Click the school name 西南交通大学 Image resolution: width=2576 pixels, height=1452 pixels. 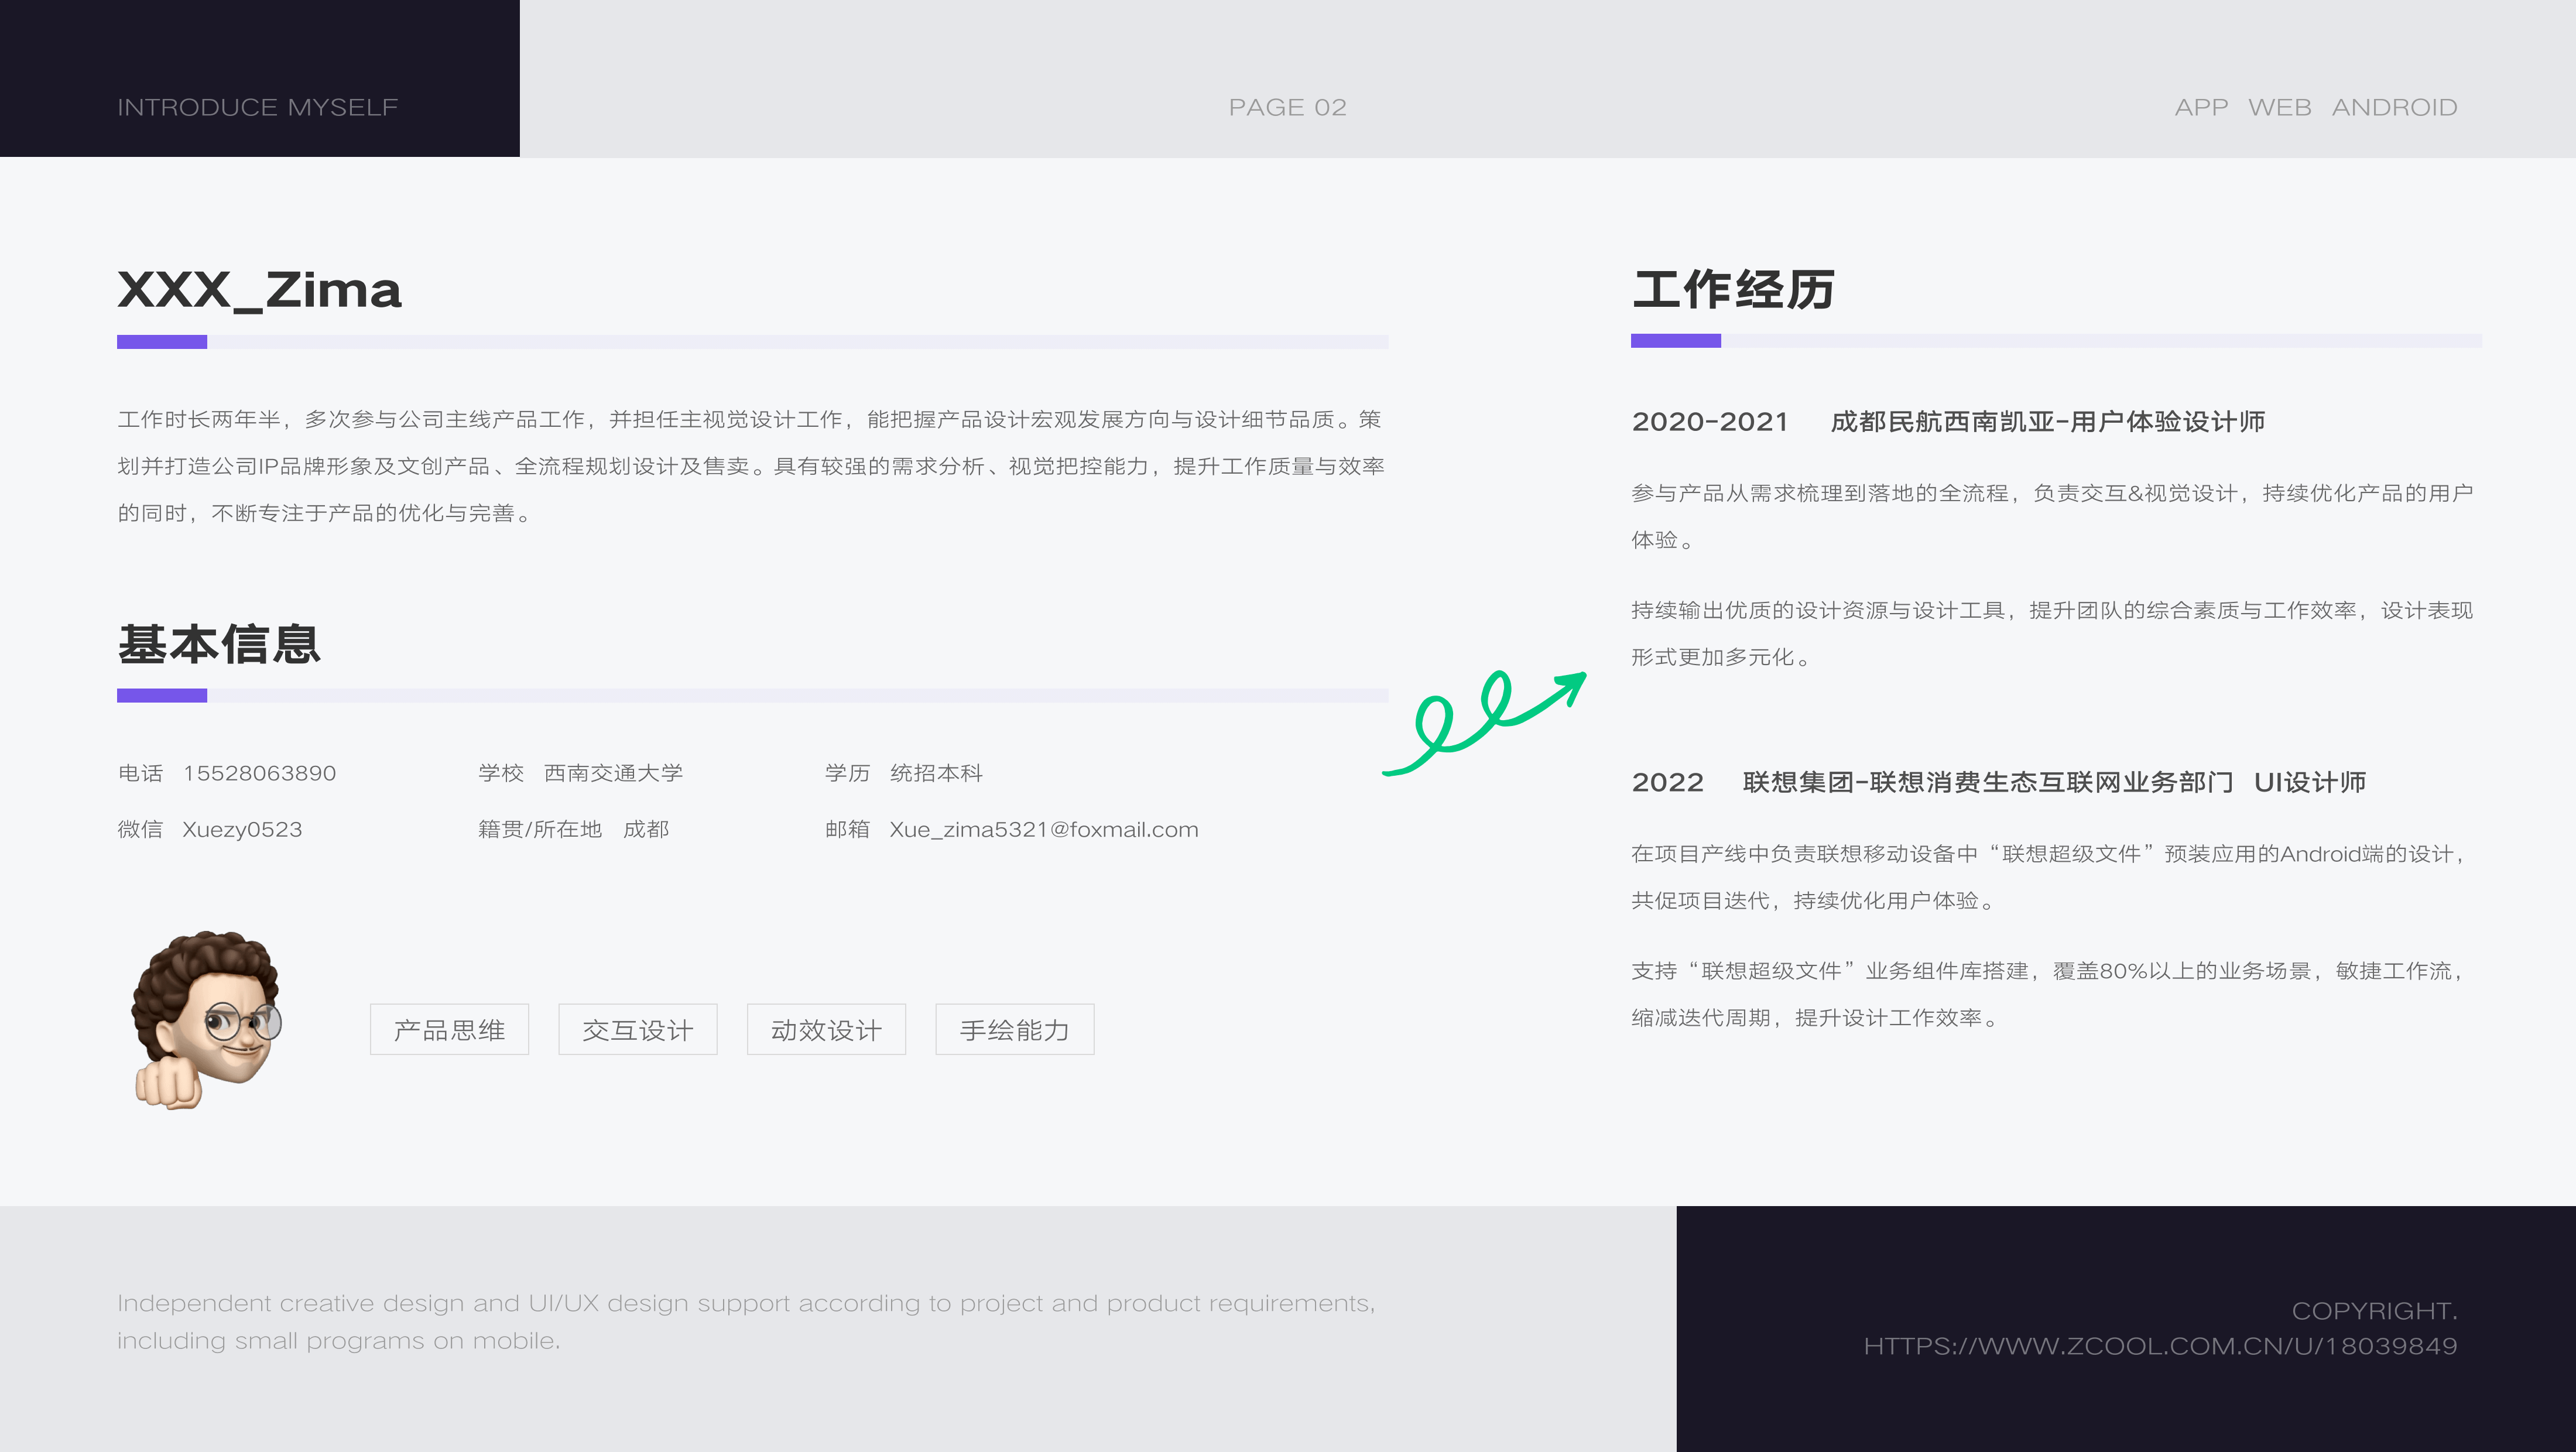coord(613,773)
